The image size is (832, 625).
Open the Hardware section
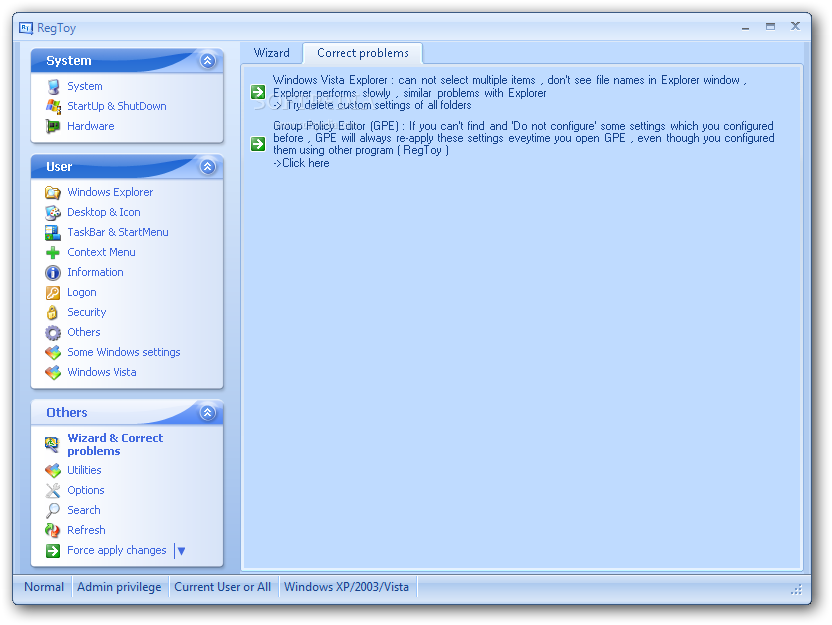tap(91, 126)
